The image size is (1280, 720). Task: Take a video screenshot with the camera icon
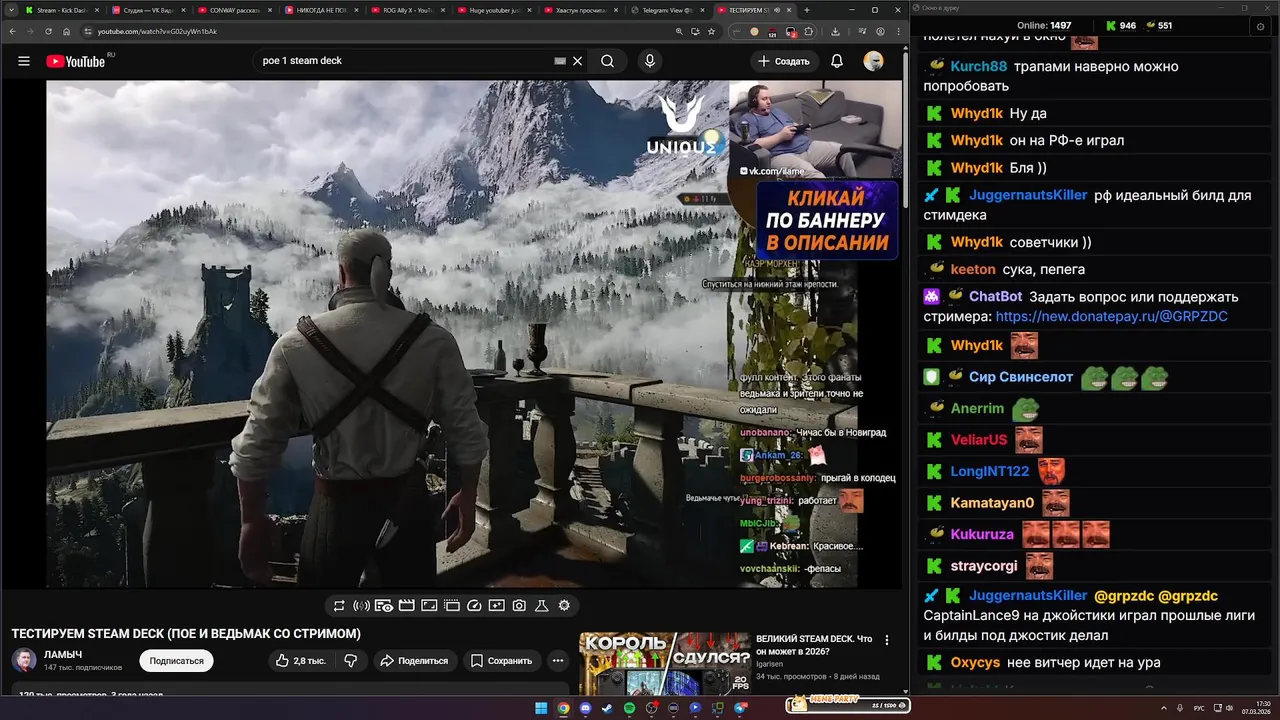pyautogui.click(x=519, y=605)
